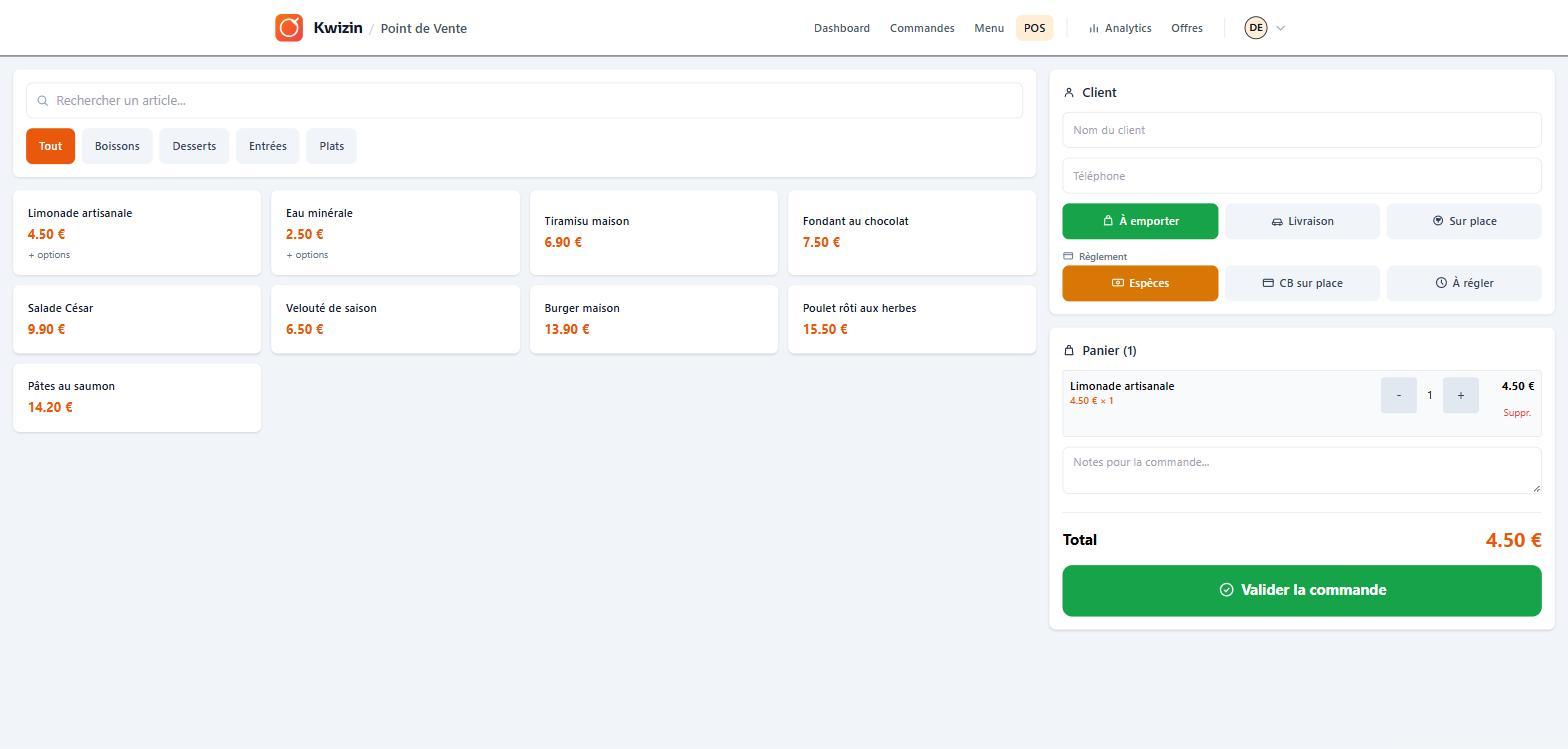Select the POS nav tab
The image size is (1568, 749).
(1035, 28)
